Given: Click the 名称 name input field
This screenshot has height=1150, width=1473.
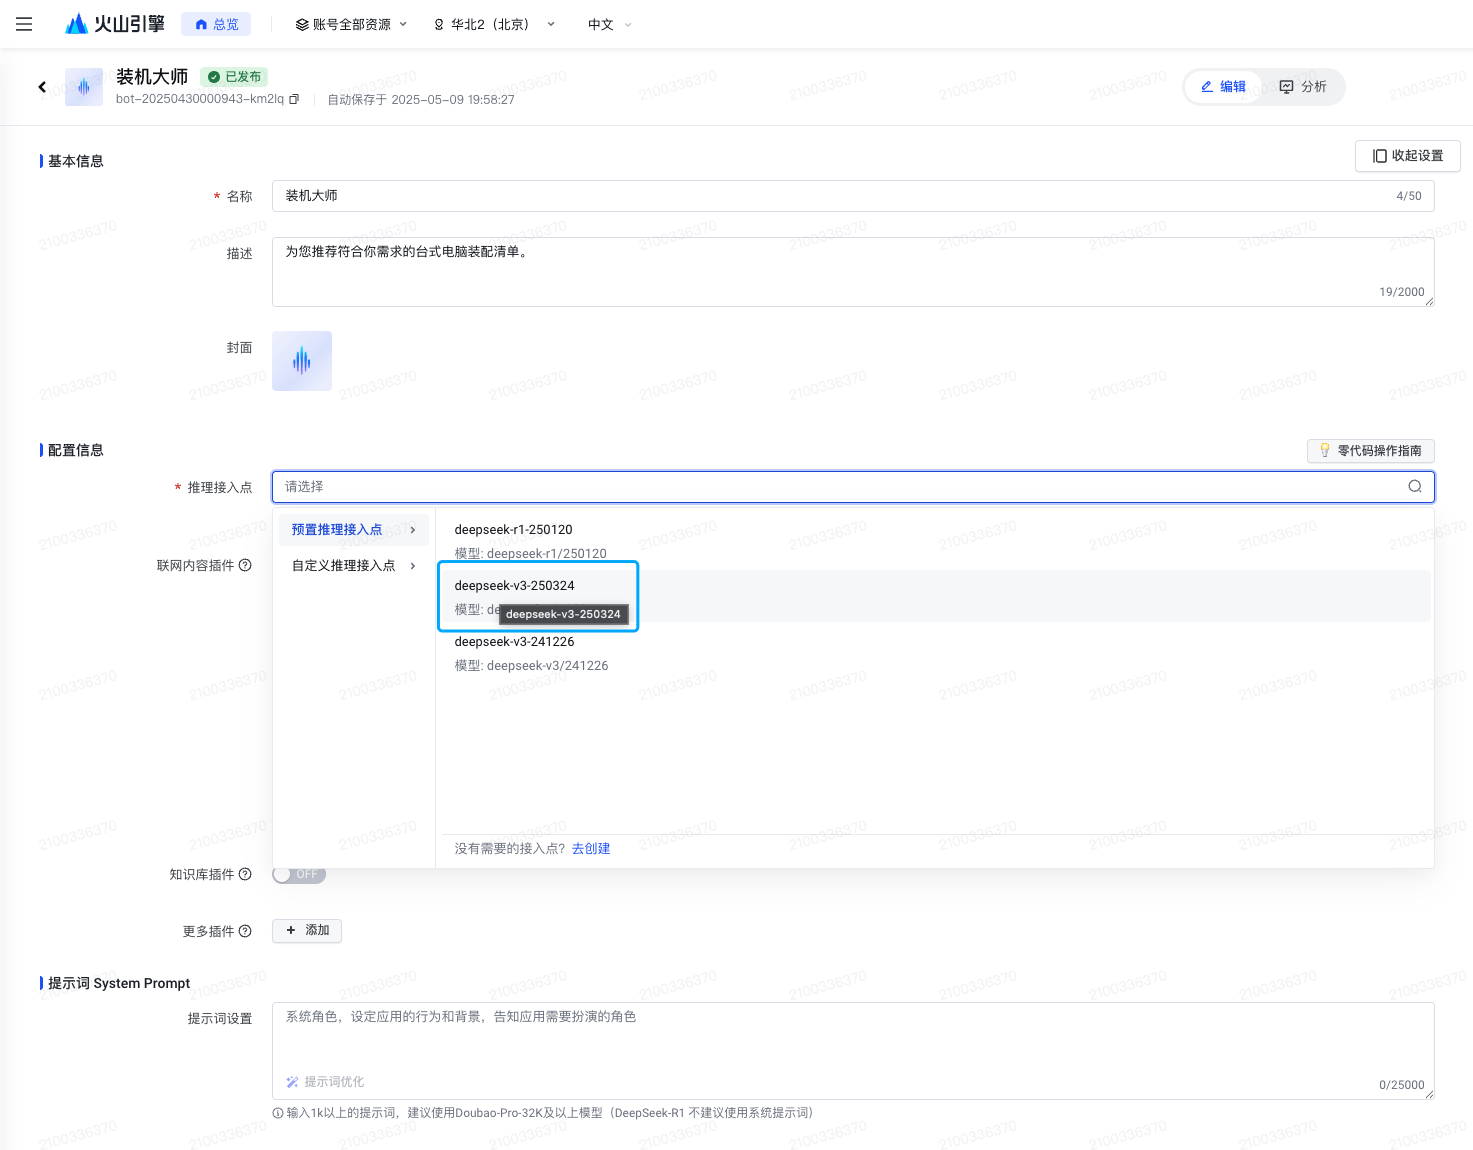Looking at the screenshot, I should [853, 196].
